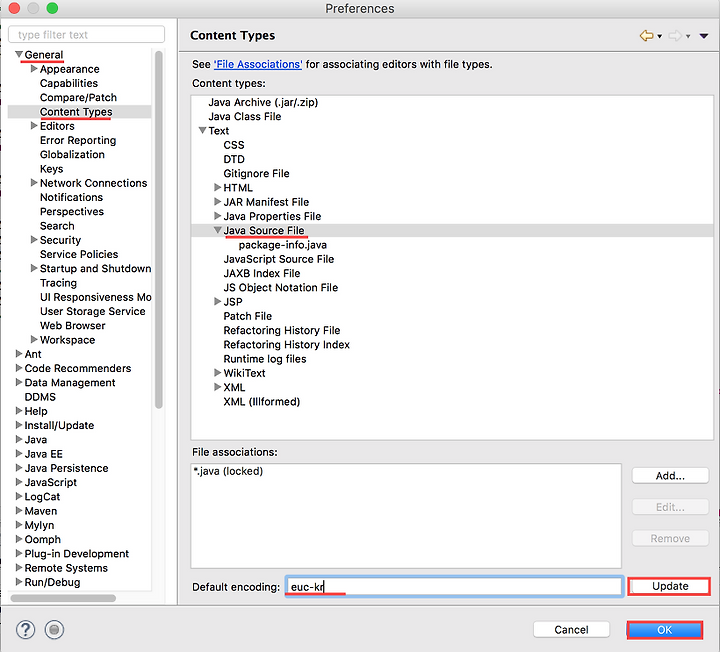Click the Cancel button

point(571,630)
